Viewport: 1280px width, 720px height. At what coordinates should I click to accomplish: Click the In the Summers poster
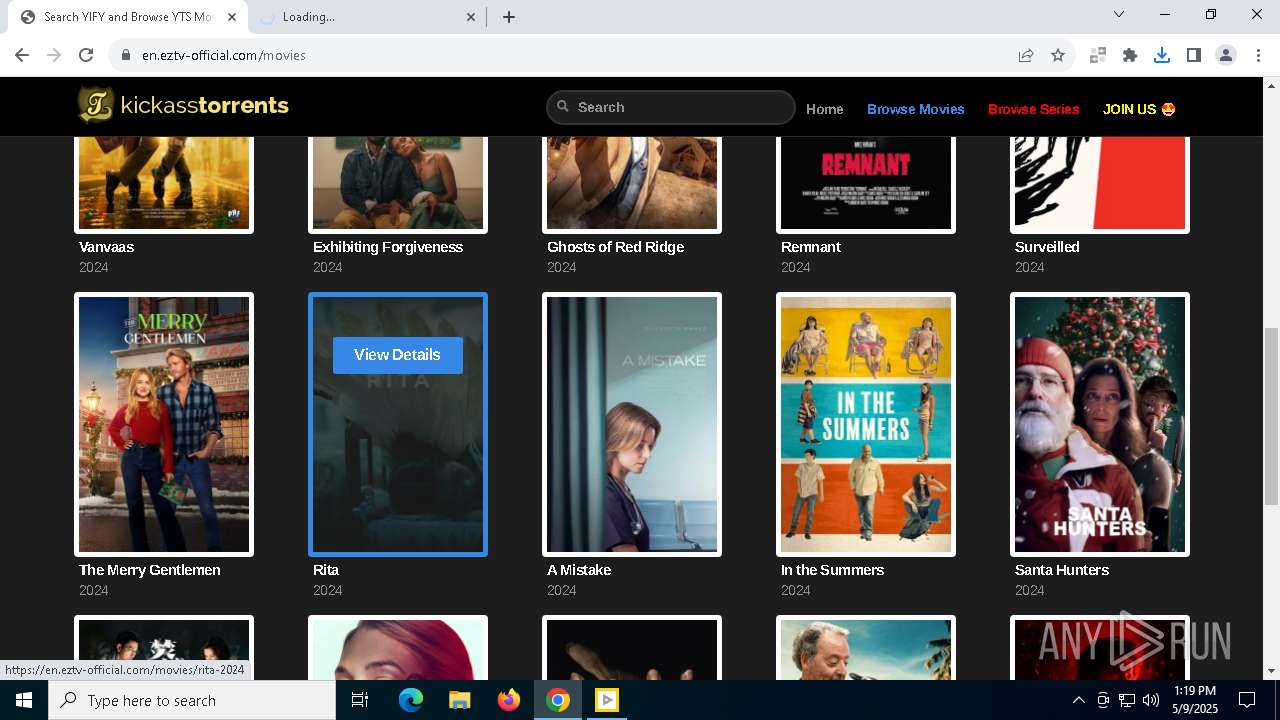[866, 424]
